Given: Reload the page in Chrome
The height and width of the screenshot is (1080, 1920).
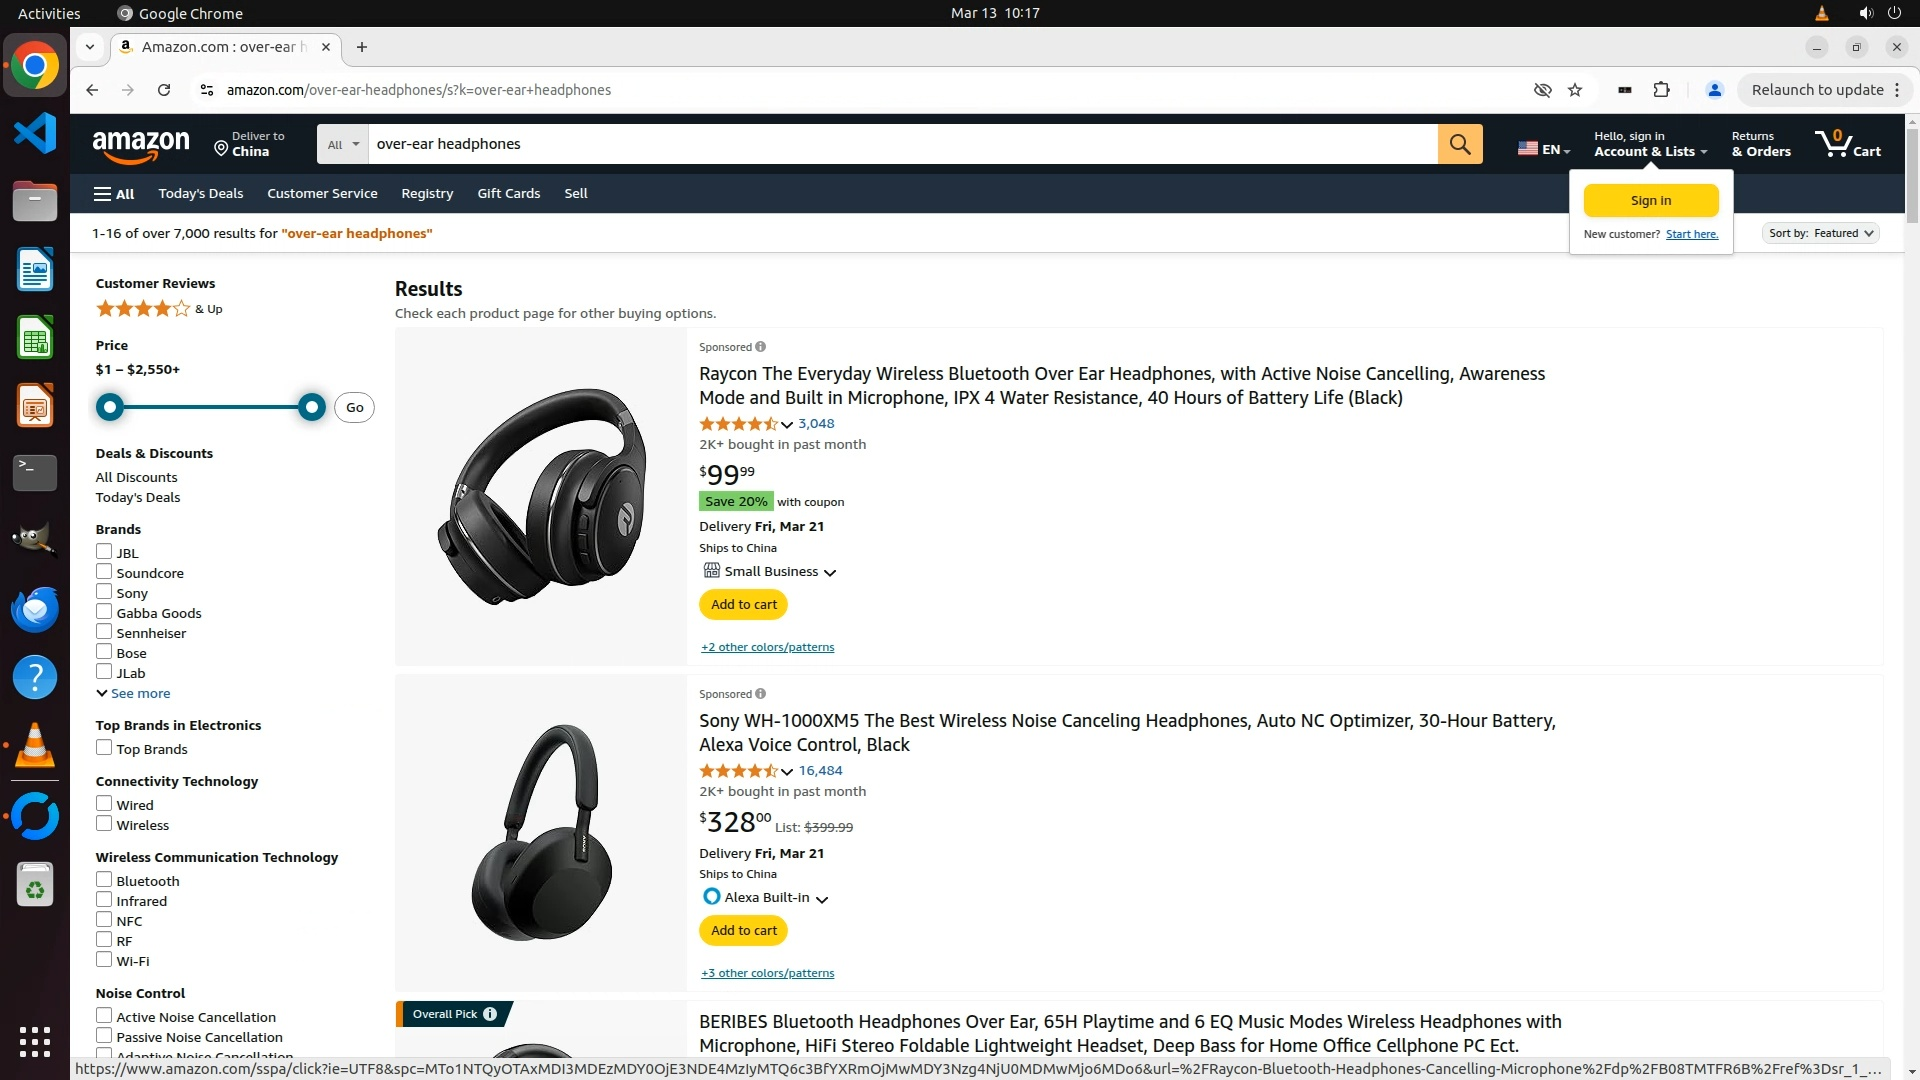Looking at the screenshot, I should [x=164, y=90].
